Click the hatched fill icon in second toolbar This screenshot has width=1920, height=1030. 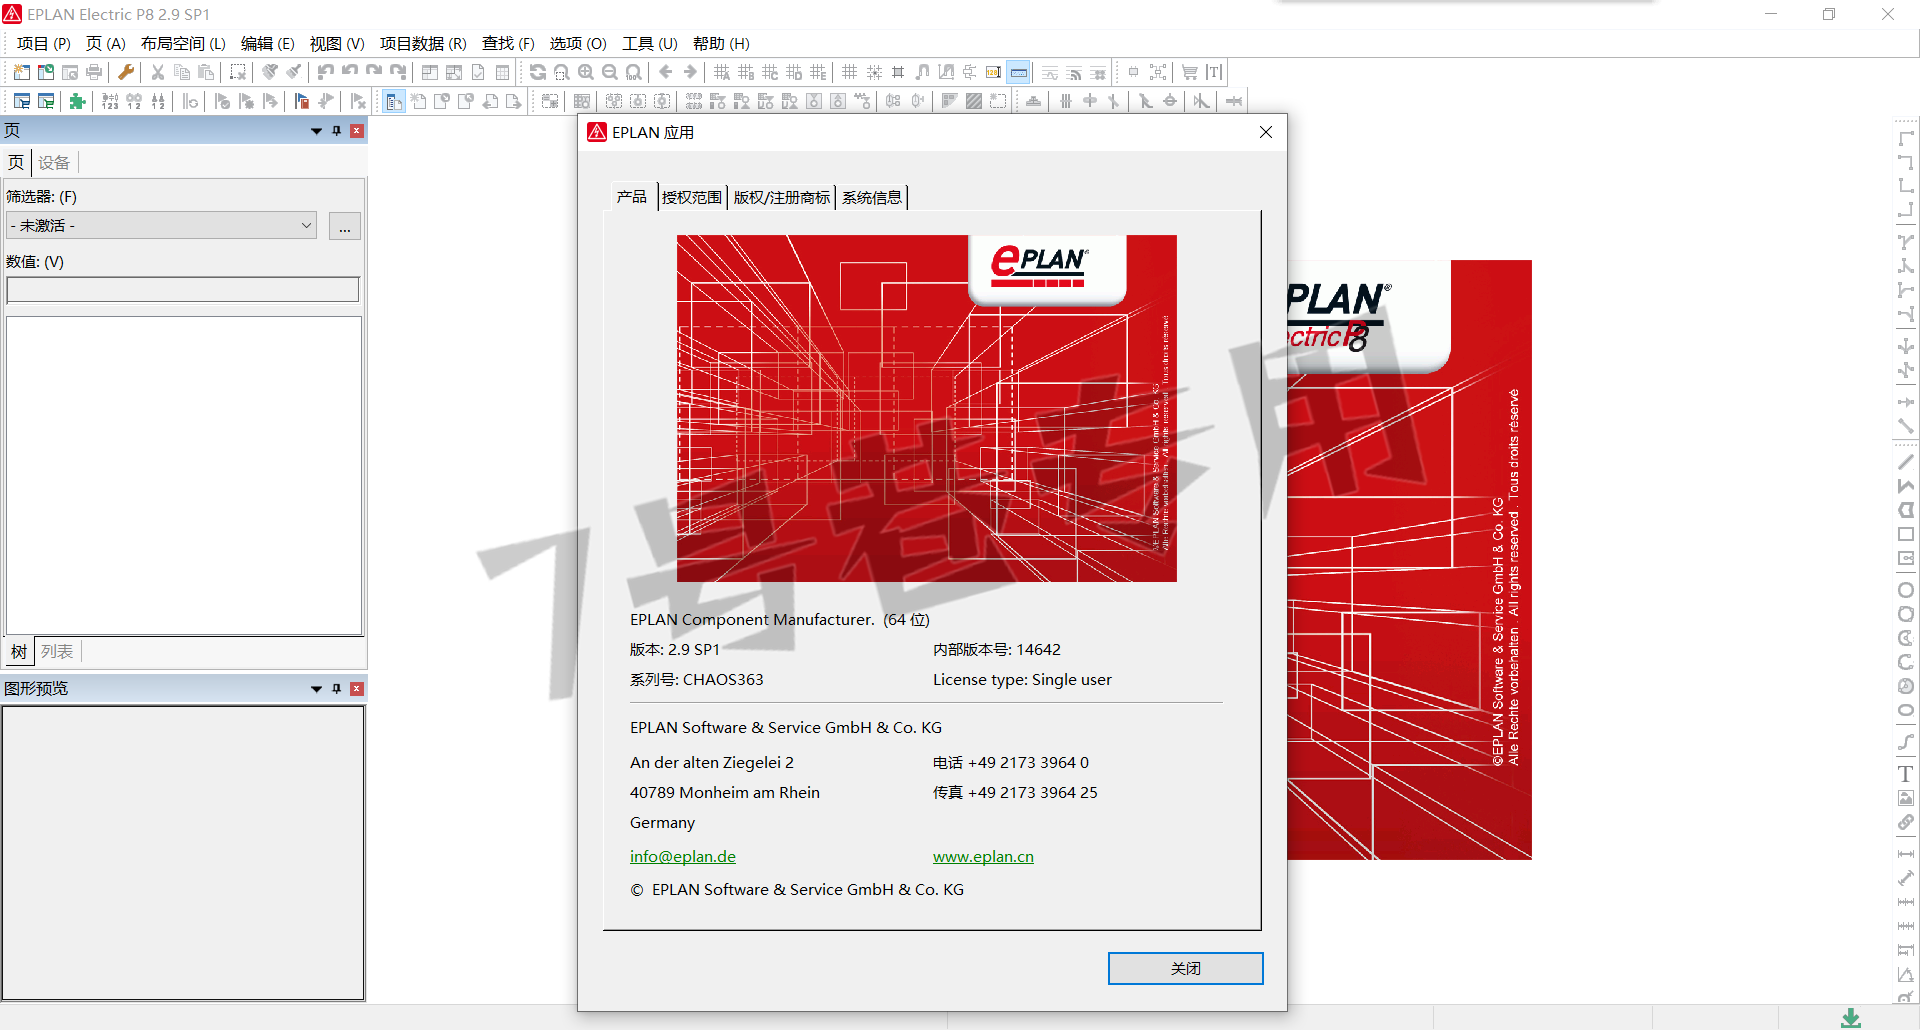click(974, 101)
